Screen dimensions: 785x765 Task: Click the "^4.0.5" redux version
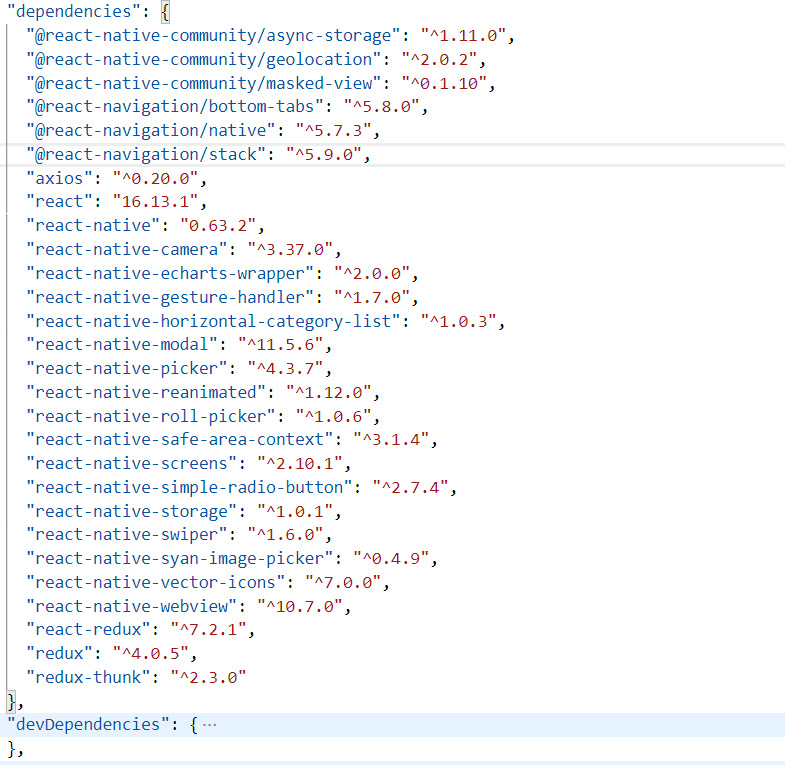point(151,654)
